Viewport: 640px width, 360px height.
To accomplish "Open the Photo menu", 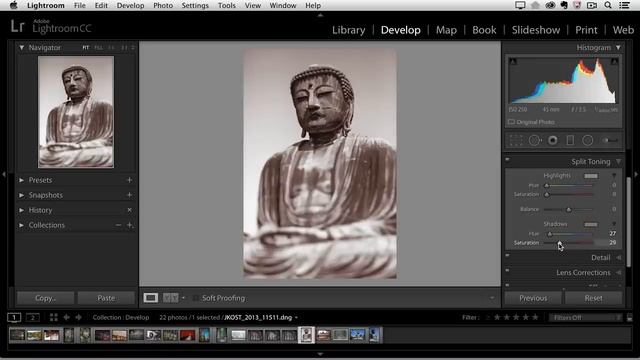I will pyautogui.click(x=163, y=5).
